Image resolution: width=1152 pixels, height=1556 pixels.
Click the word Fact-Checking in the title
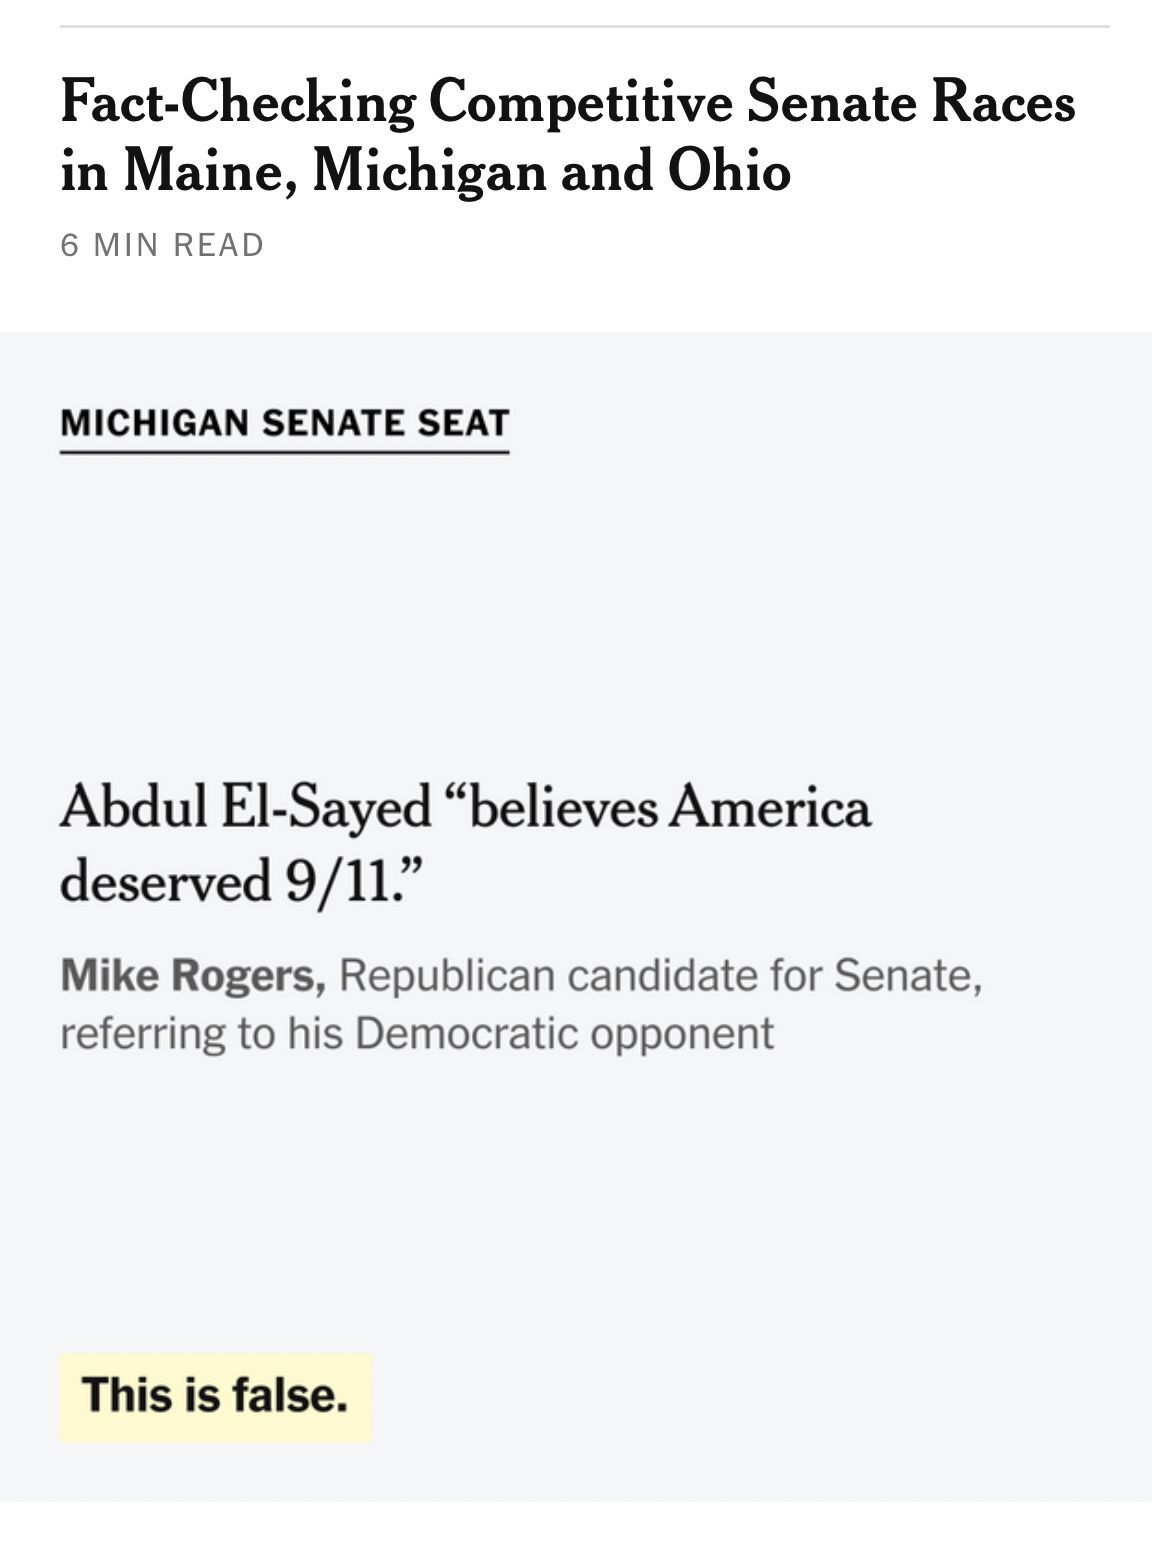238,103
